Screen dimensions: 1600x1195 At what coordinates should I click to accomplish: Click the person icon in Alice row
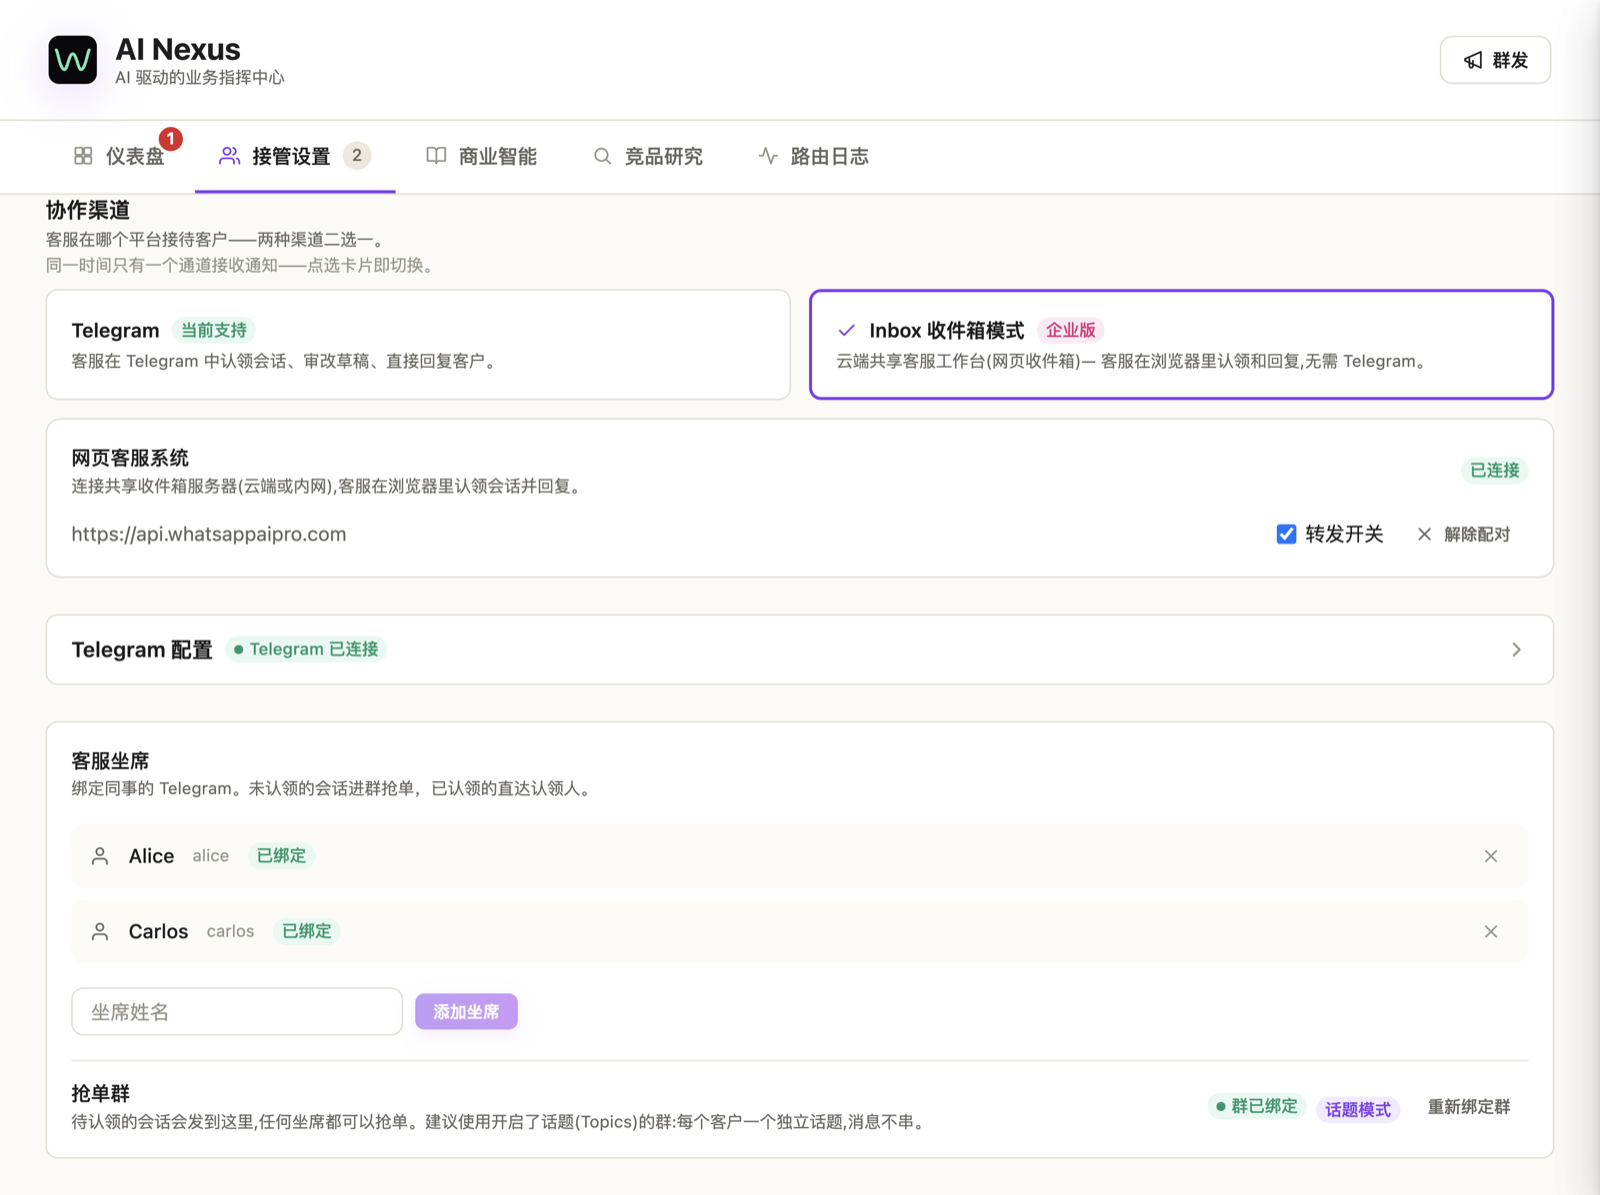tap(100, 856)
